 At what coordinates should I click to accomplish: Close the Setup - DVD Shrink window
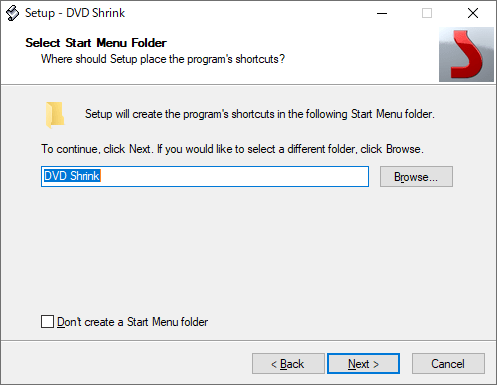473,13
